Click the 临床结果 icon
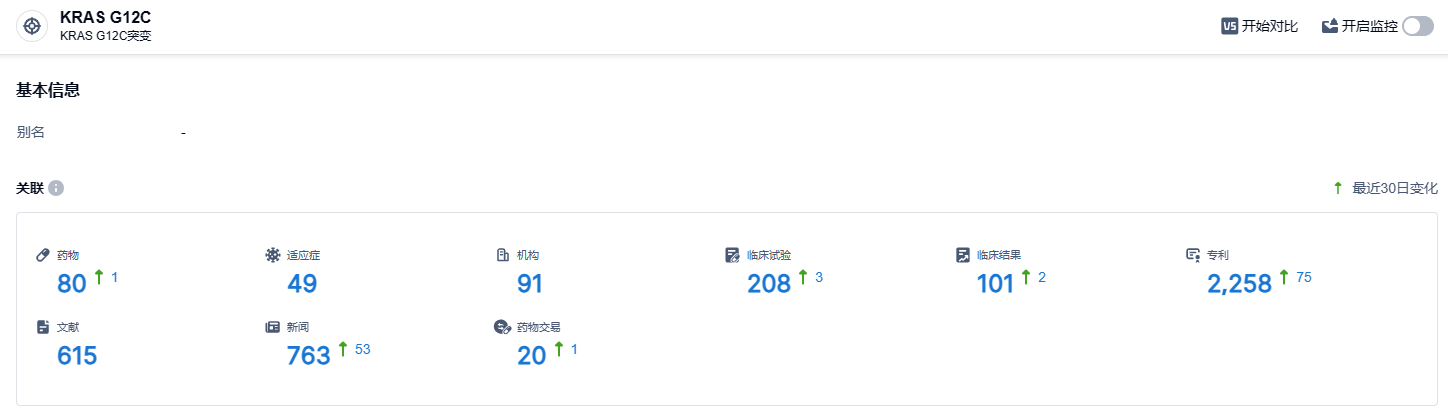 point(963,255)
